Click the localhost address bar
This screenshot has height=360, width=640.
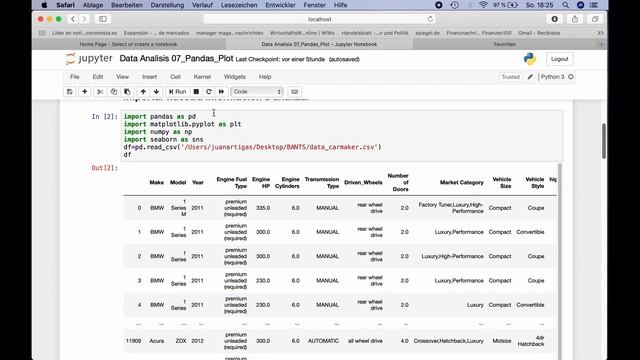(x=319, y=19)
